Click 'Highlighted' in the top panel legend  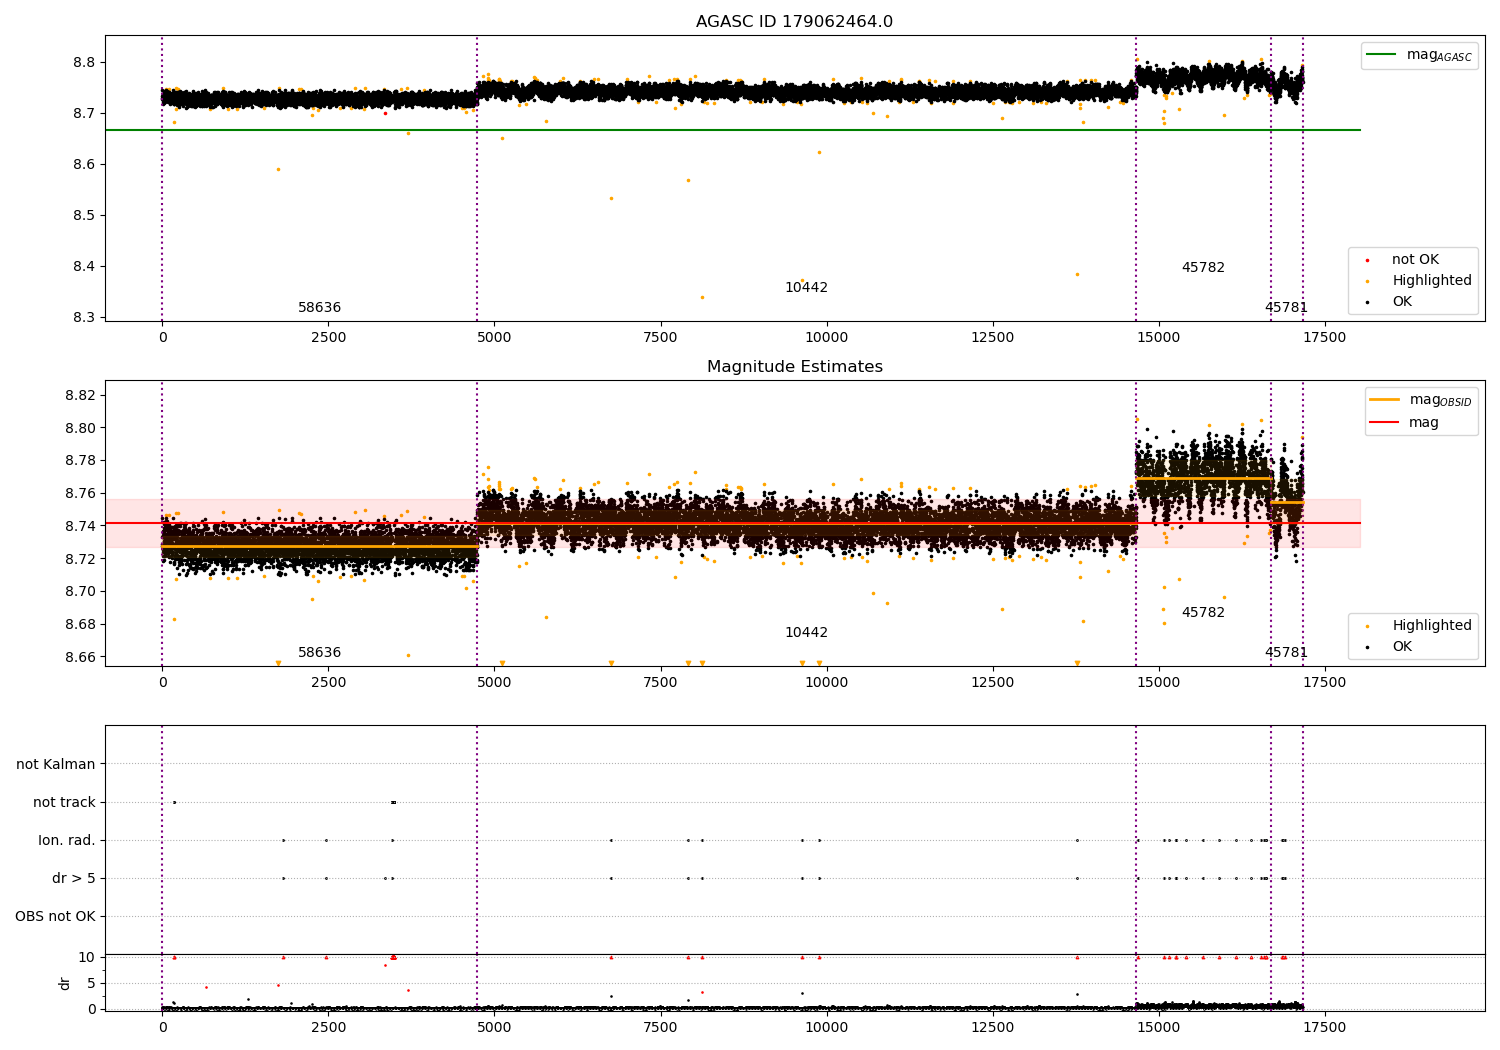[1432, 281]
